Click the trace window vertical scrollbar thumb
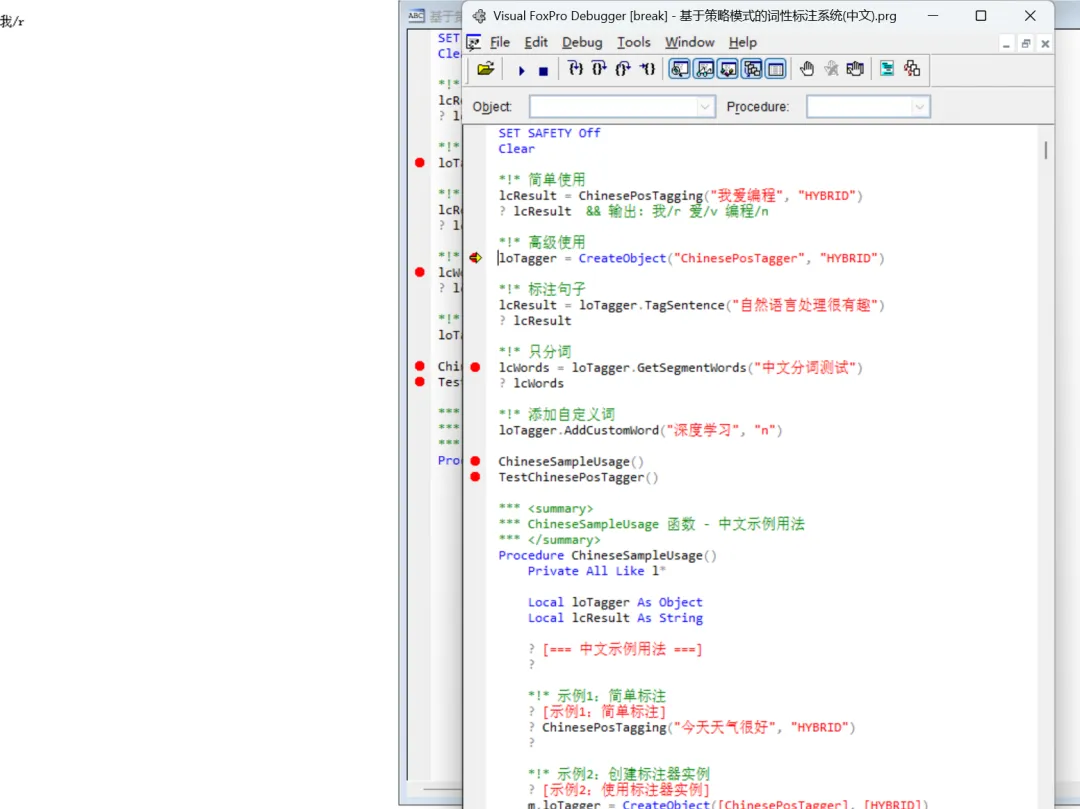The image size is (1080, 809). [x=1046, y=150]
